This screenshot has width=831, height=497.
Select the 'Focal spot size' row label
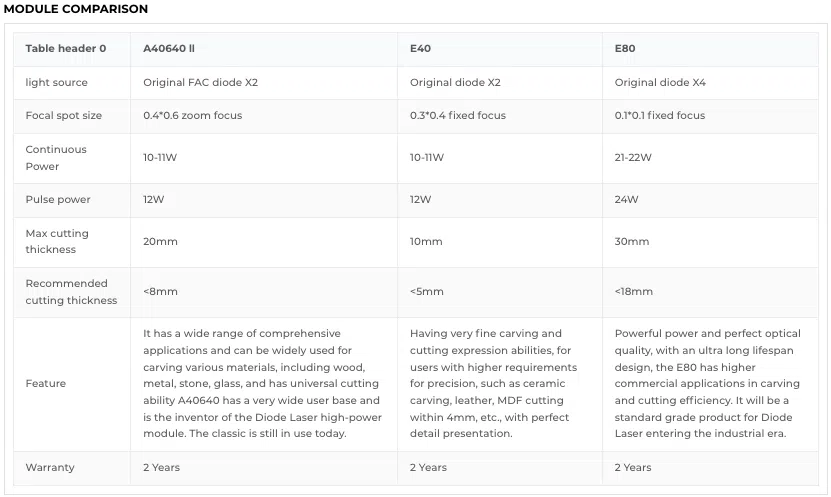click(64, 116)
